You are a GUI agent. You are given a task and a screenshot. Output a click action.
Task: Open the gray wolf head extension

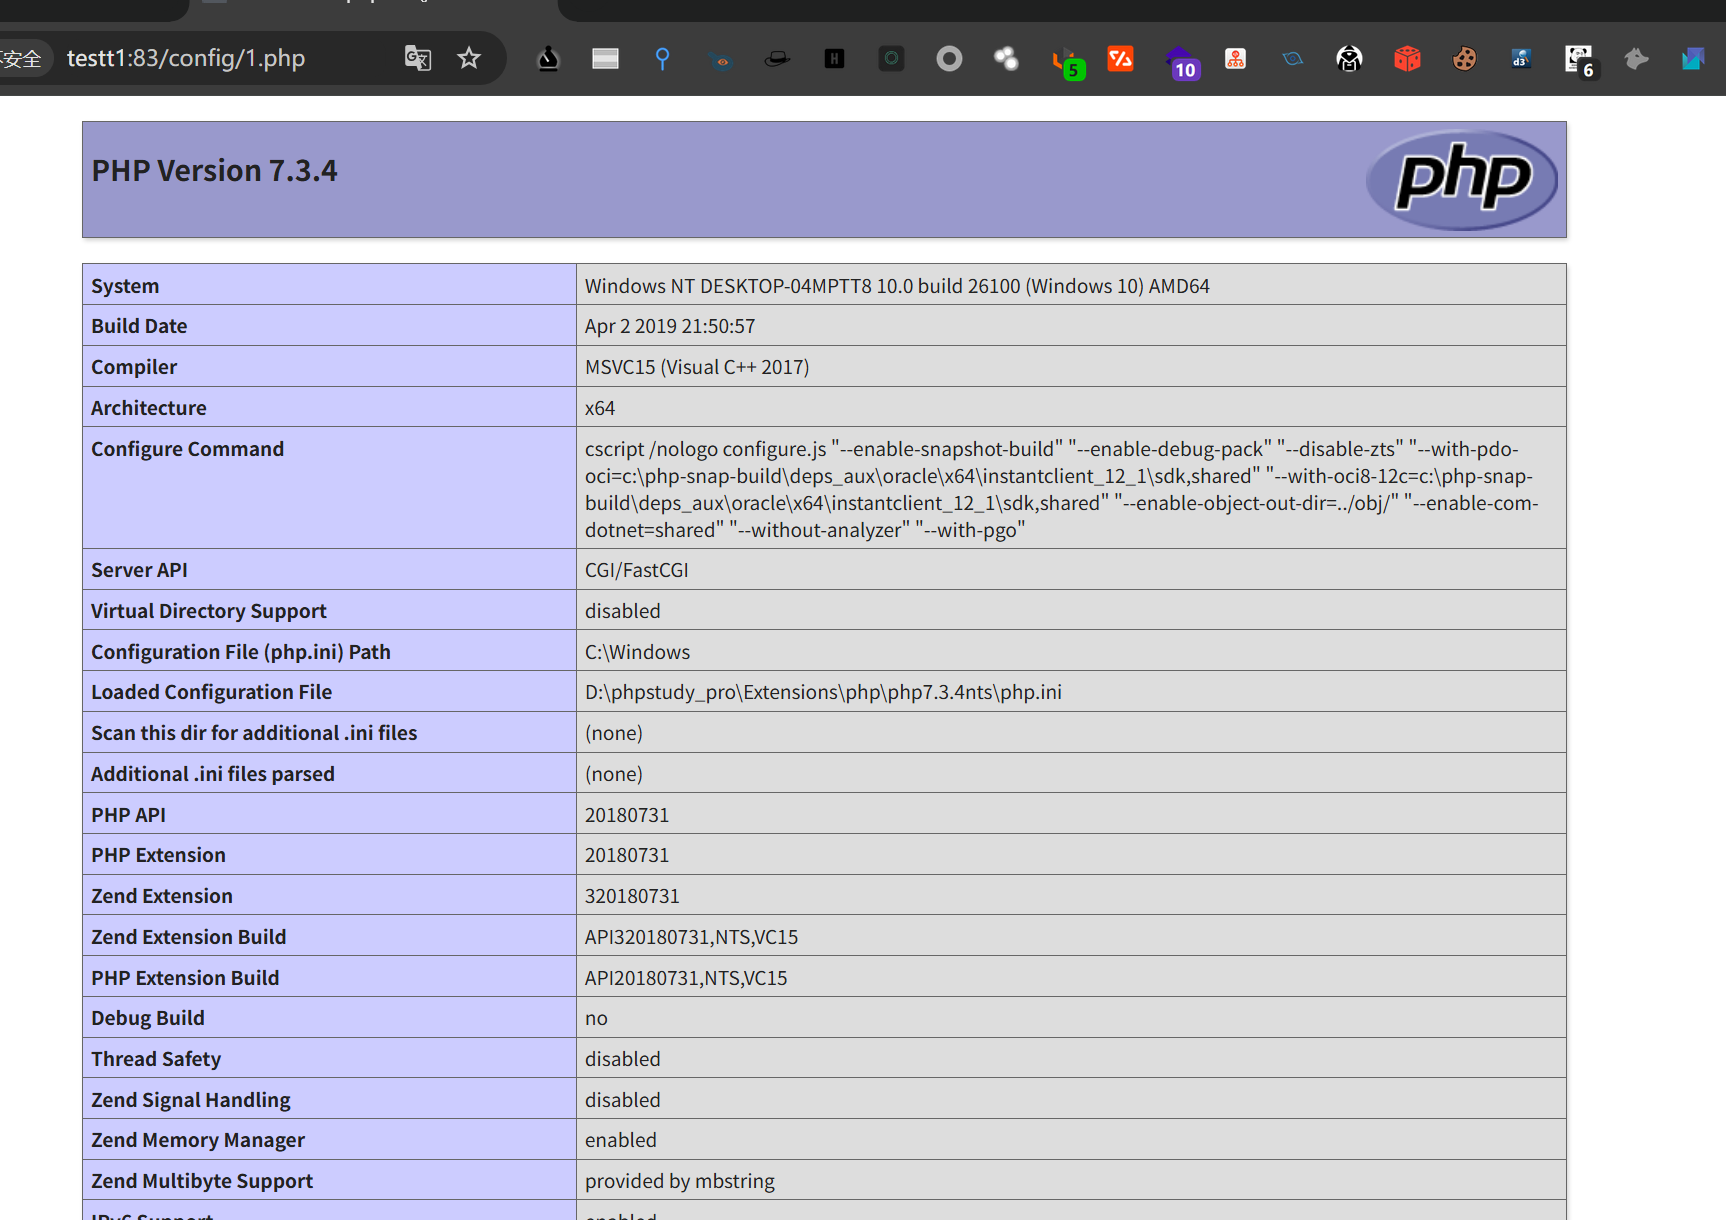(x=1636, y=59)
